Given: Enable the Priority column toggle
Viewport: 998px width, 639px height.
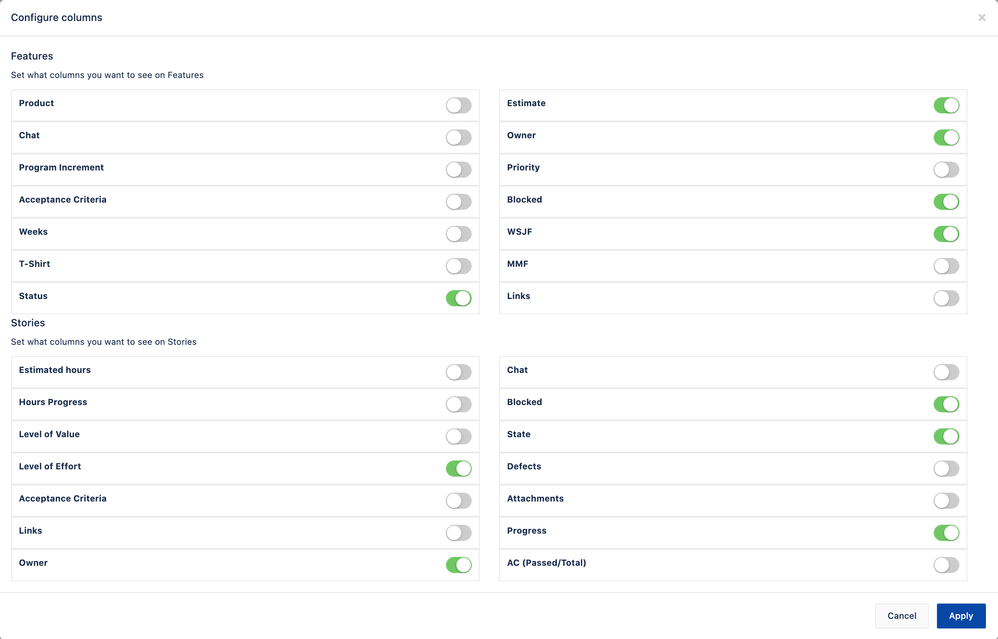Looking at the screenshot, I should [946, 169].
